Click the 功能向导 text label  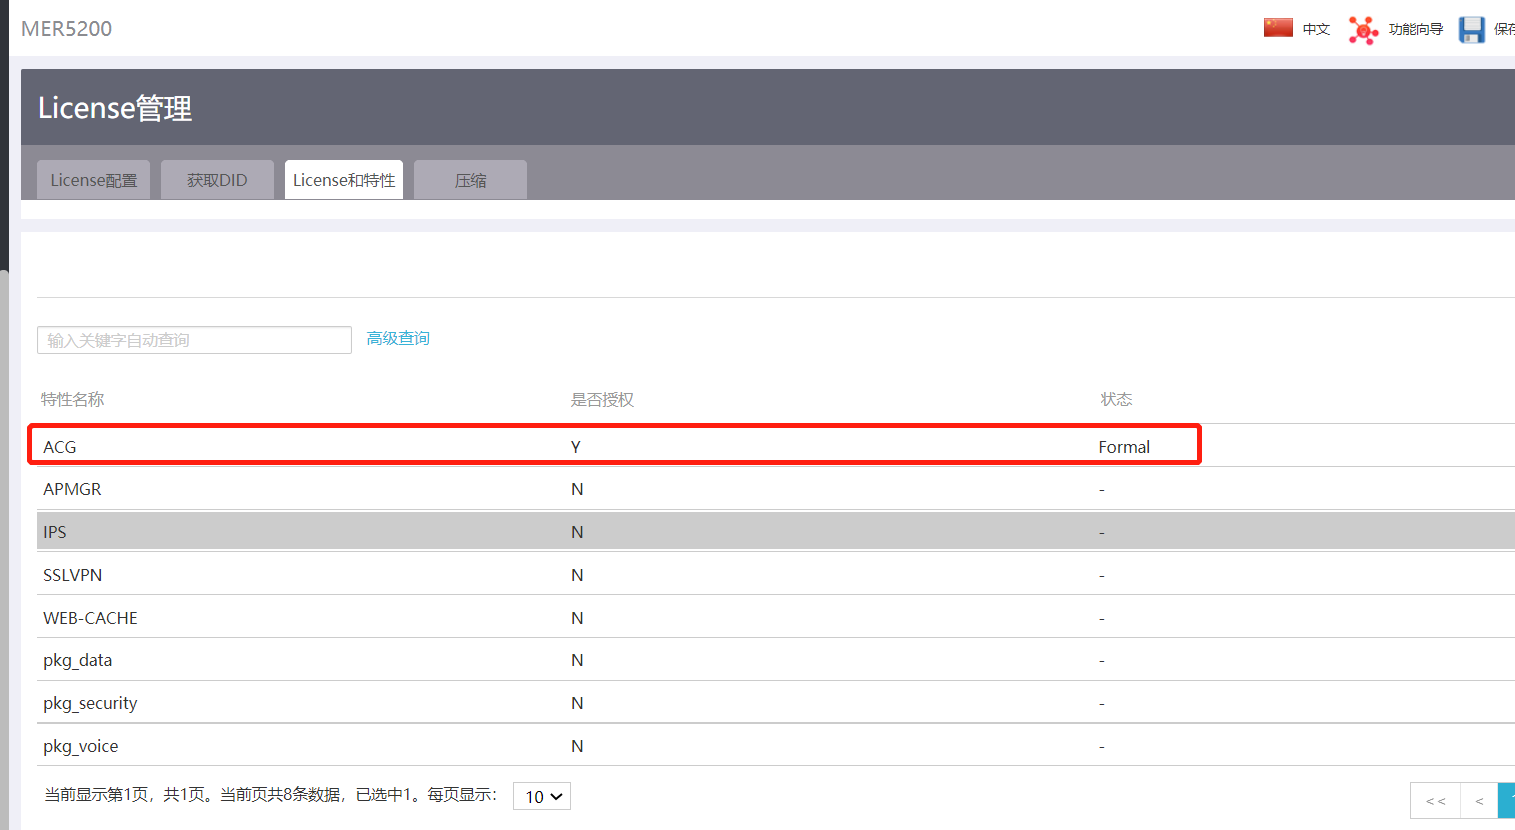(x=1416, y=29)
